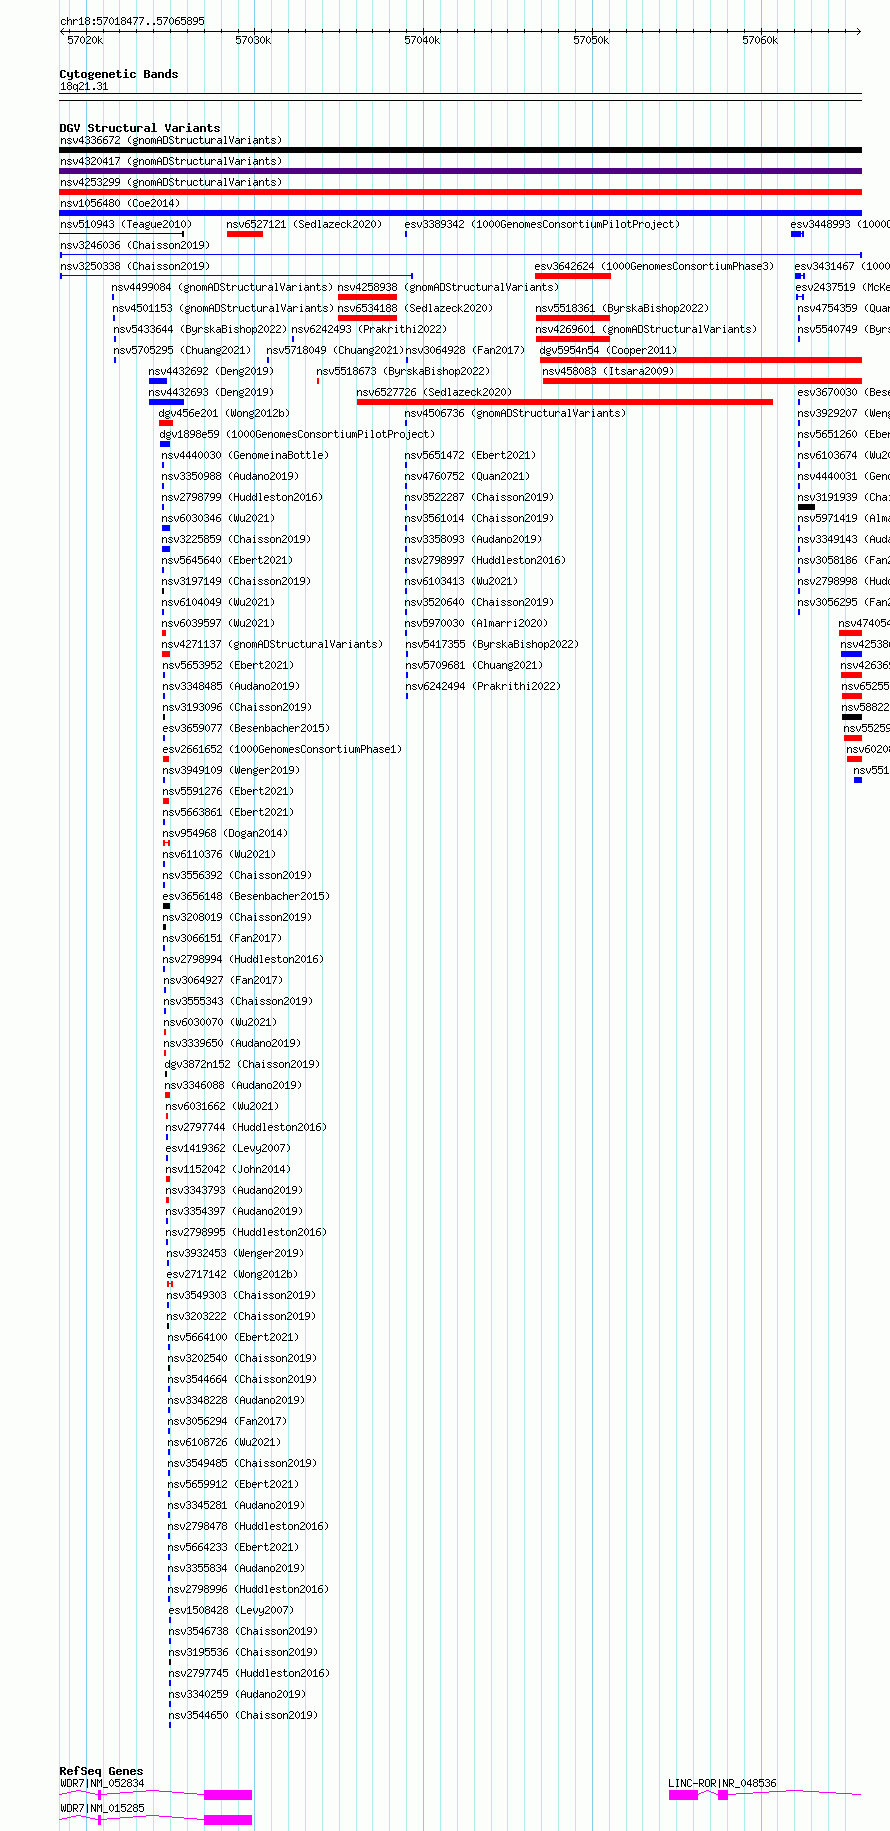Open nsv4499084 gnomADStructuralVariants entry
Screen dimensions: 890x1831
click(223, 287)
